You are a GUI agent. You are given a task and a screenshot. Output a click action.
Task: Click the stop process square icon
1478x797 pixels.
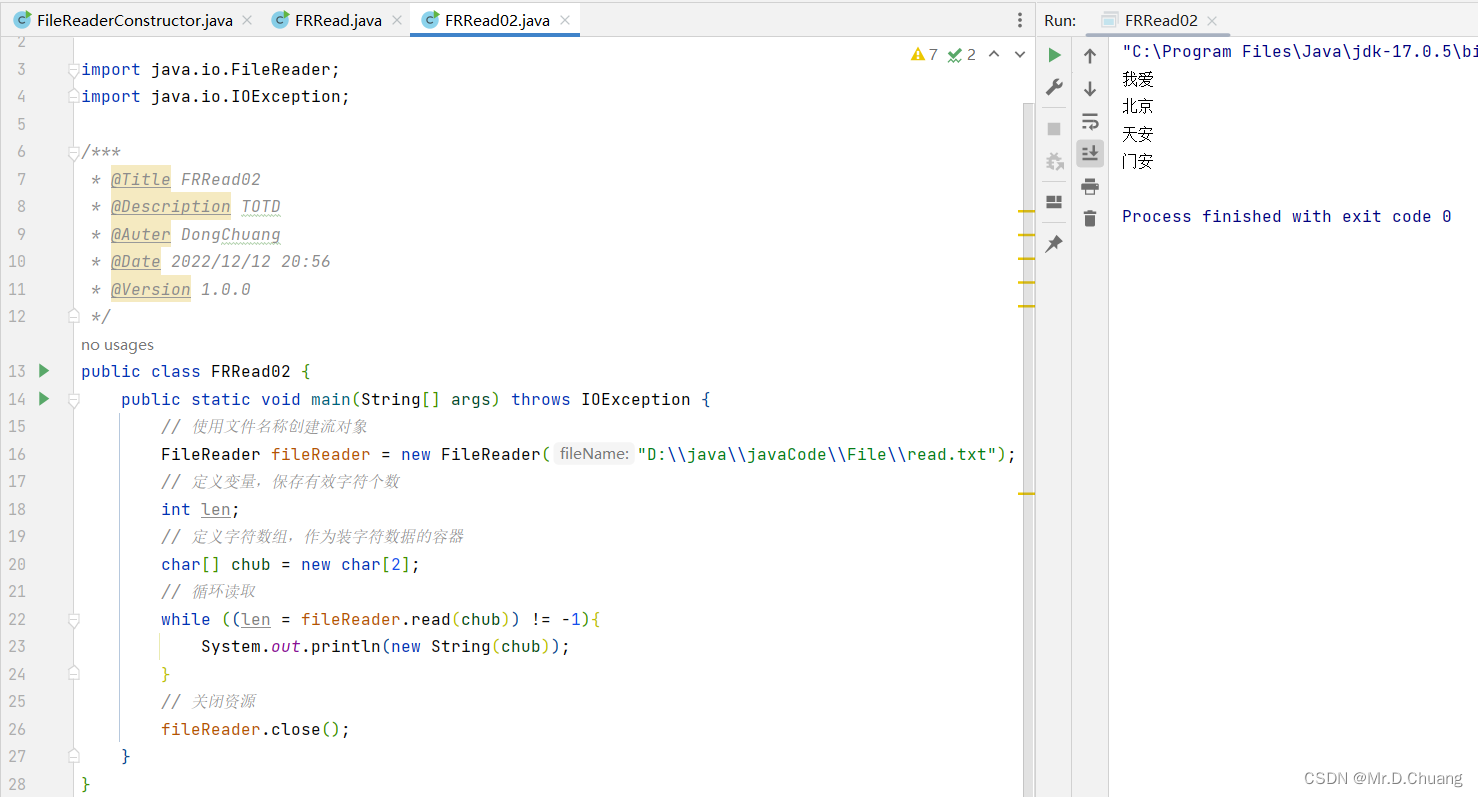(x=1054, y=129)
